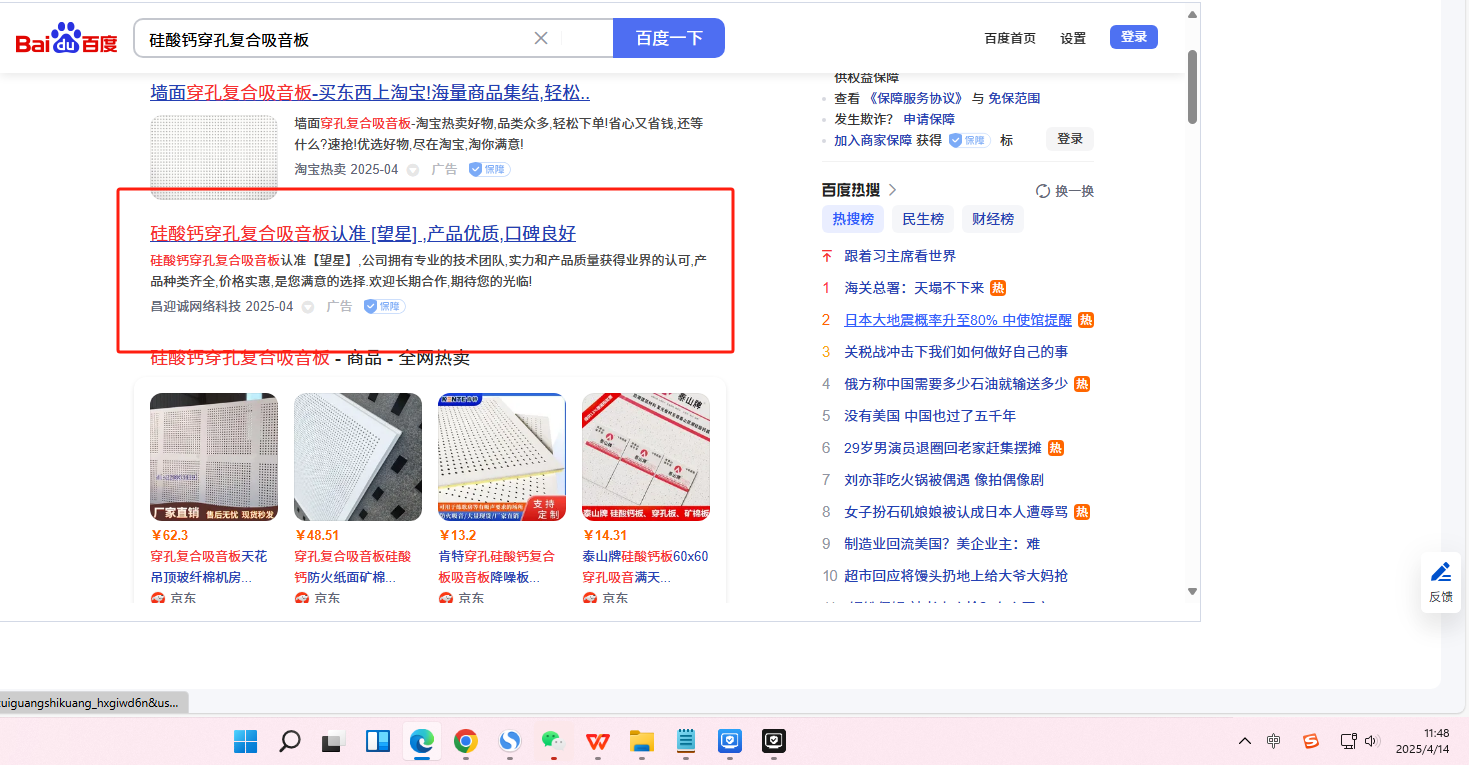This screenshot has height=765, width=1469.
Task: Open hot search 没有美国 中国也过了五千年
Action: tap(930, 416)
